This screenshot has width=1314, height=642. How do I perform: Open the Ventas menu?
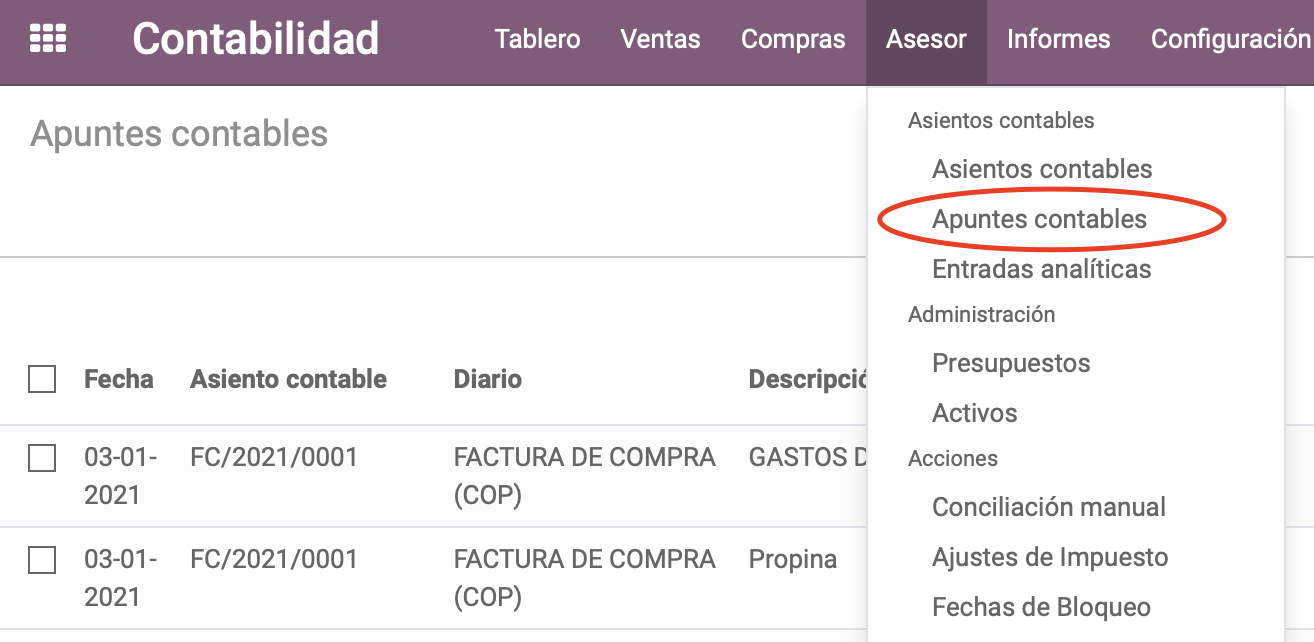[x=660, y=40]
